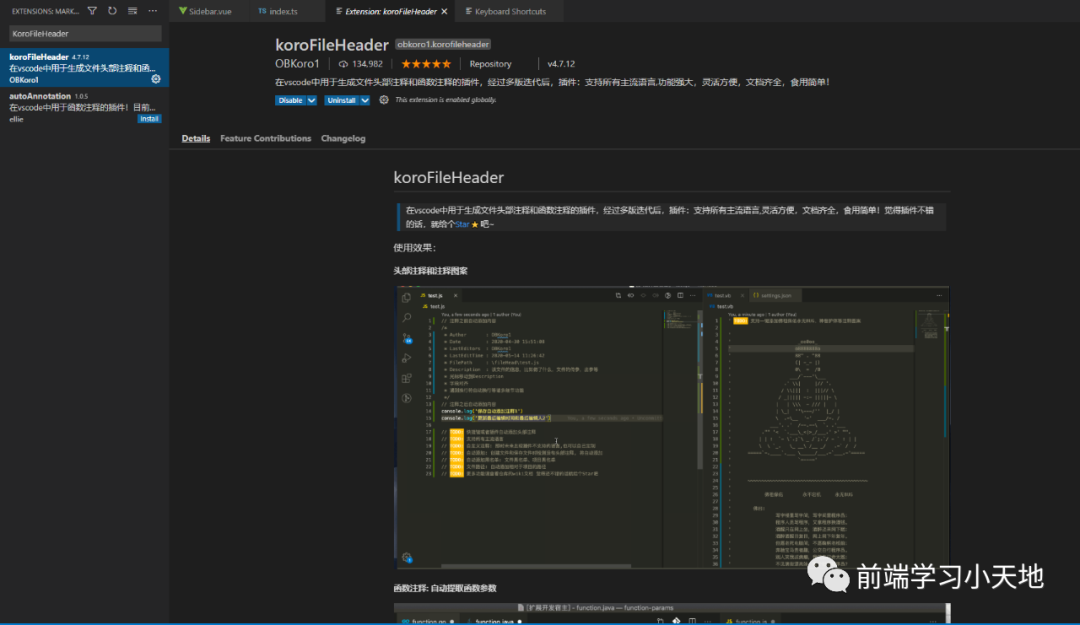This screenshot has height=625, width=1080.
Task: Click the function-params demo screenshot
Action: click(672, 613)
